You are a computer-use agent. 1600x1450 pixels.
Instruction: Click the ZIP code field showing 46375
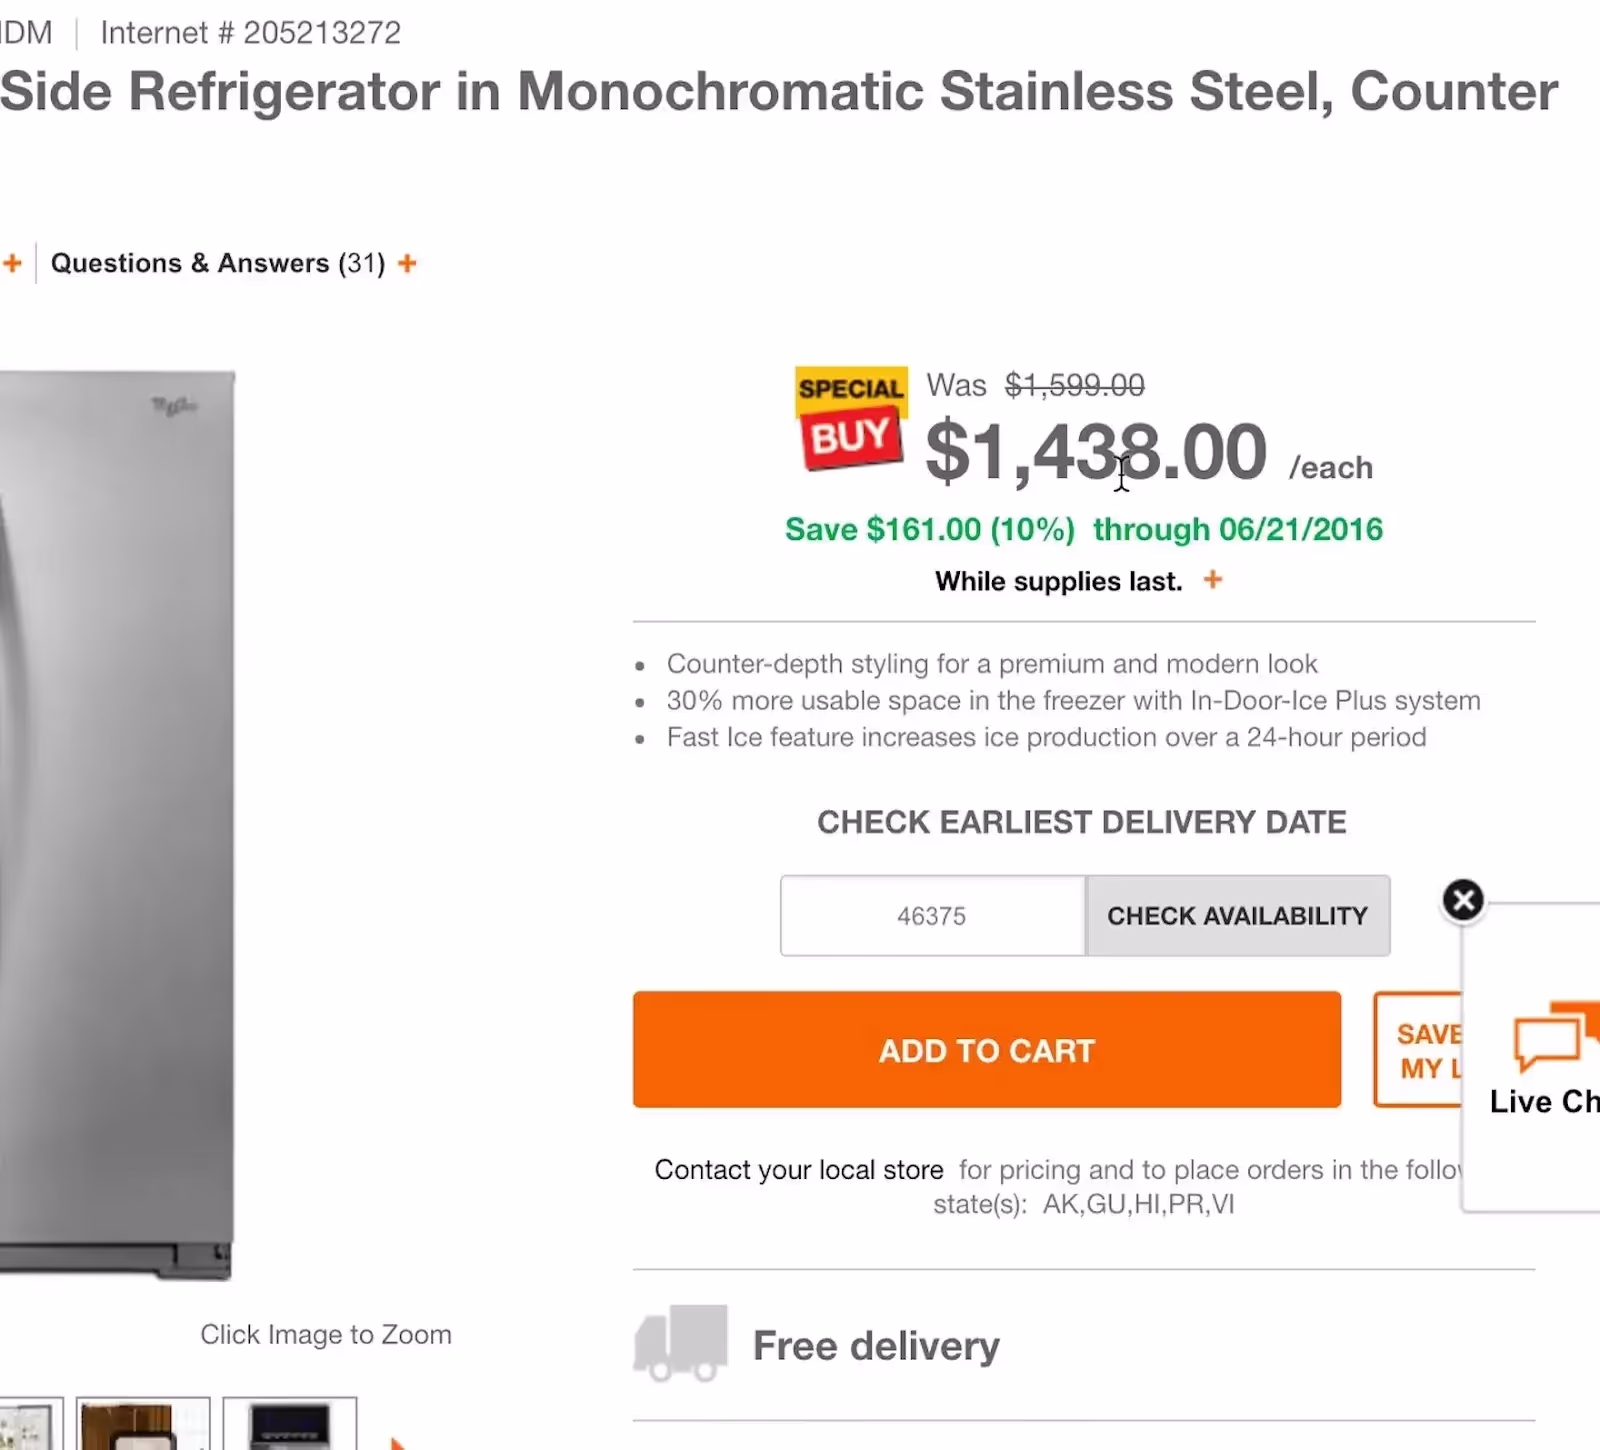(932, 916)
